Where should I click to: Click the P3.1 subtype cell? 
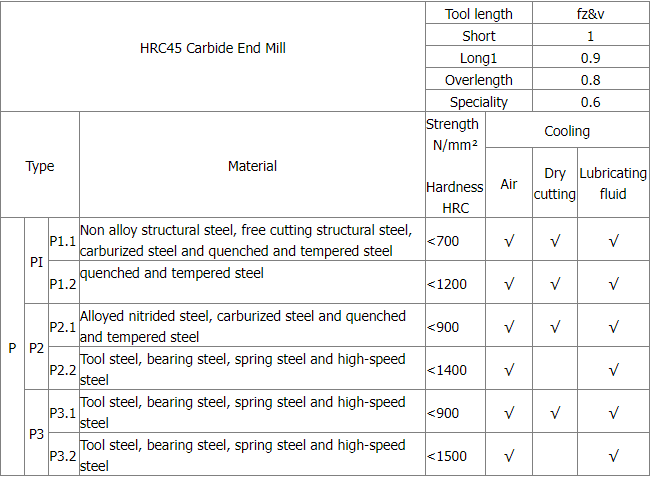coord(62,413)
